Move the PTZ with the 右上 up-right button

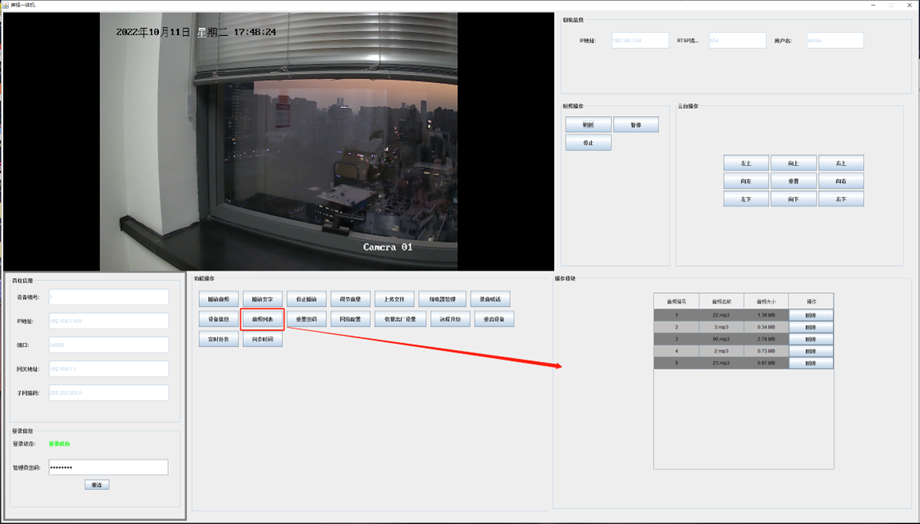[x=841, y=163]
